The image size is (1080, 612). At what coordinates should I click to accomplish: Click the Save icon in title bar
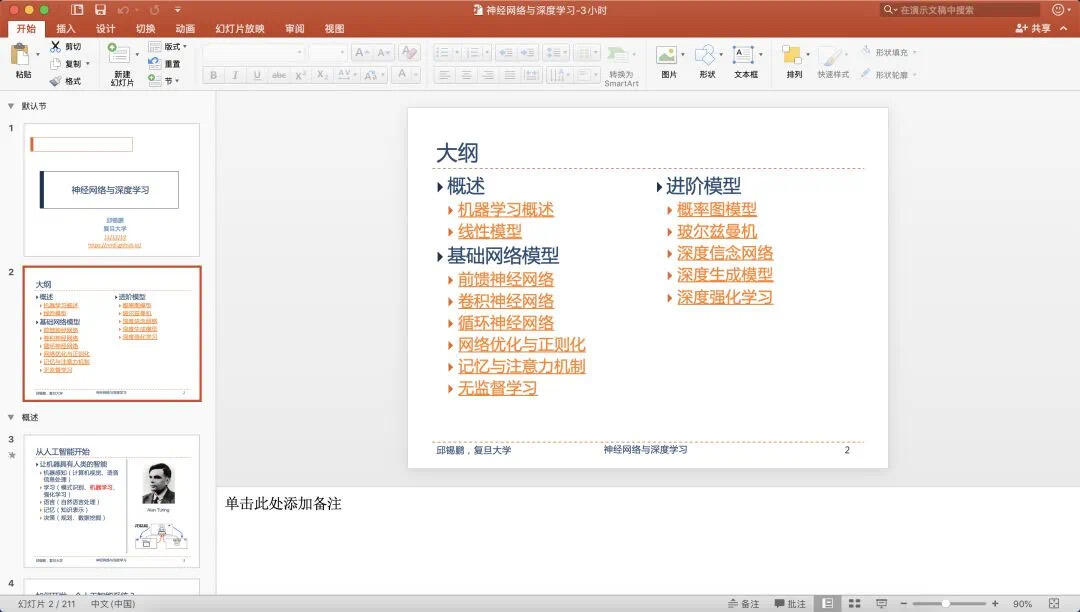click(101, 10)
